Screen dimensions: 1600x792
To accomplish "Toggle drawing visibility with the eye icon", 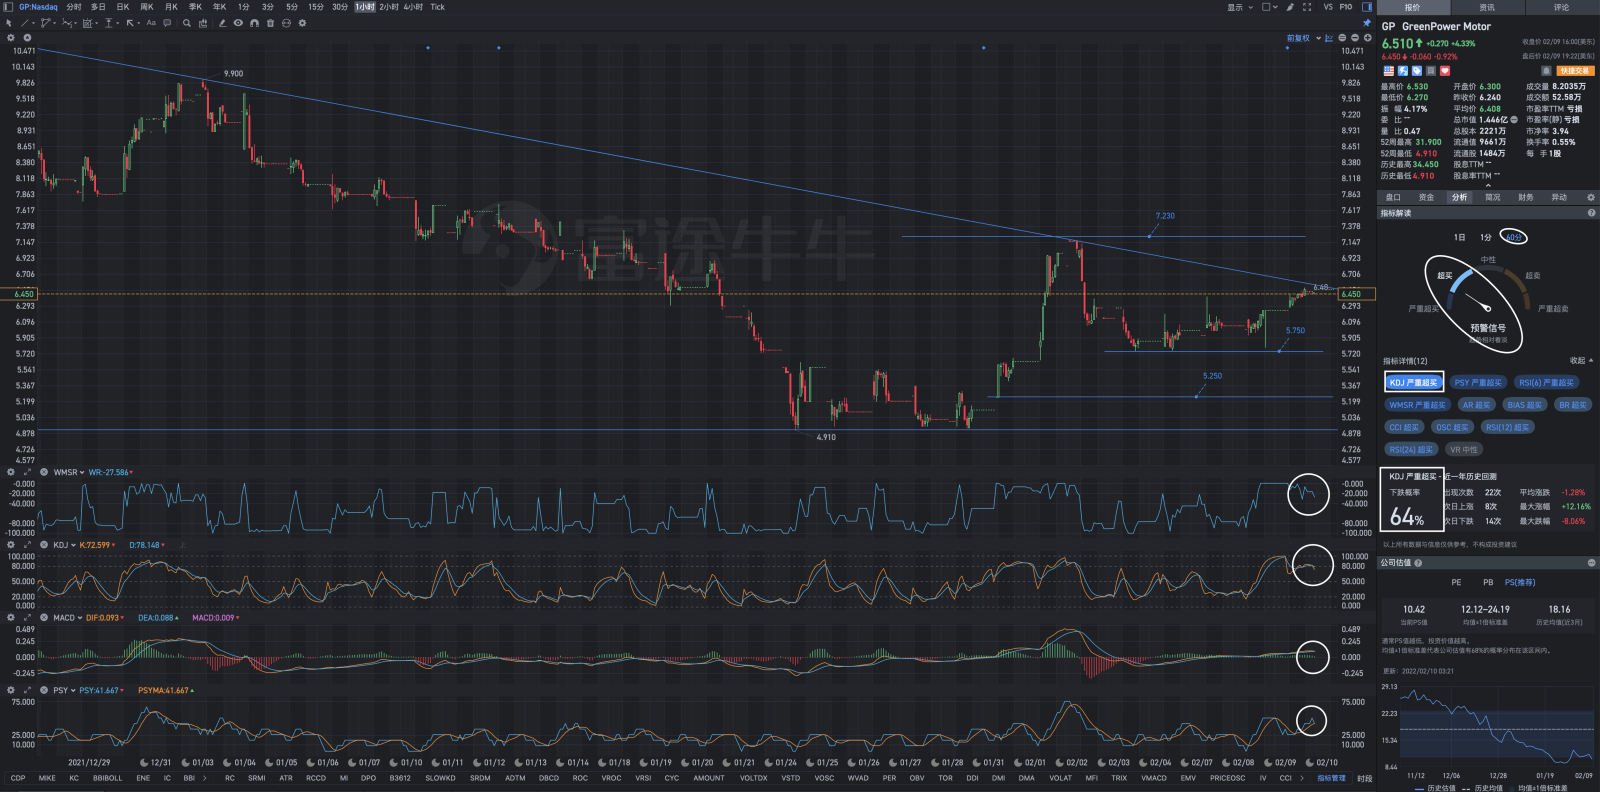I will point(238,23).
